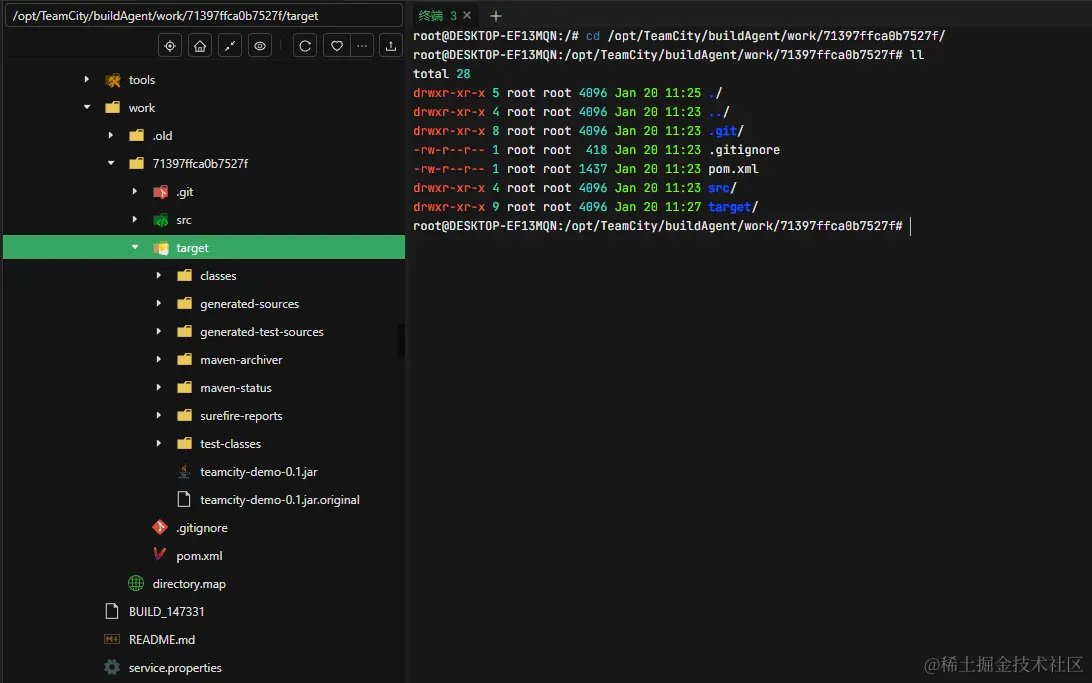Click the upload file icon
The width and height of the screenshot is (1092, 683).
pos(391,46)
